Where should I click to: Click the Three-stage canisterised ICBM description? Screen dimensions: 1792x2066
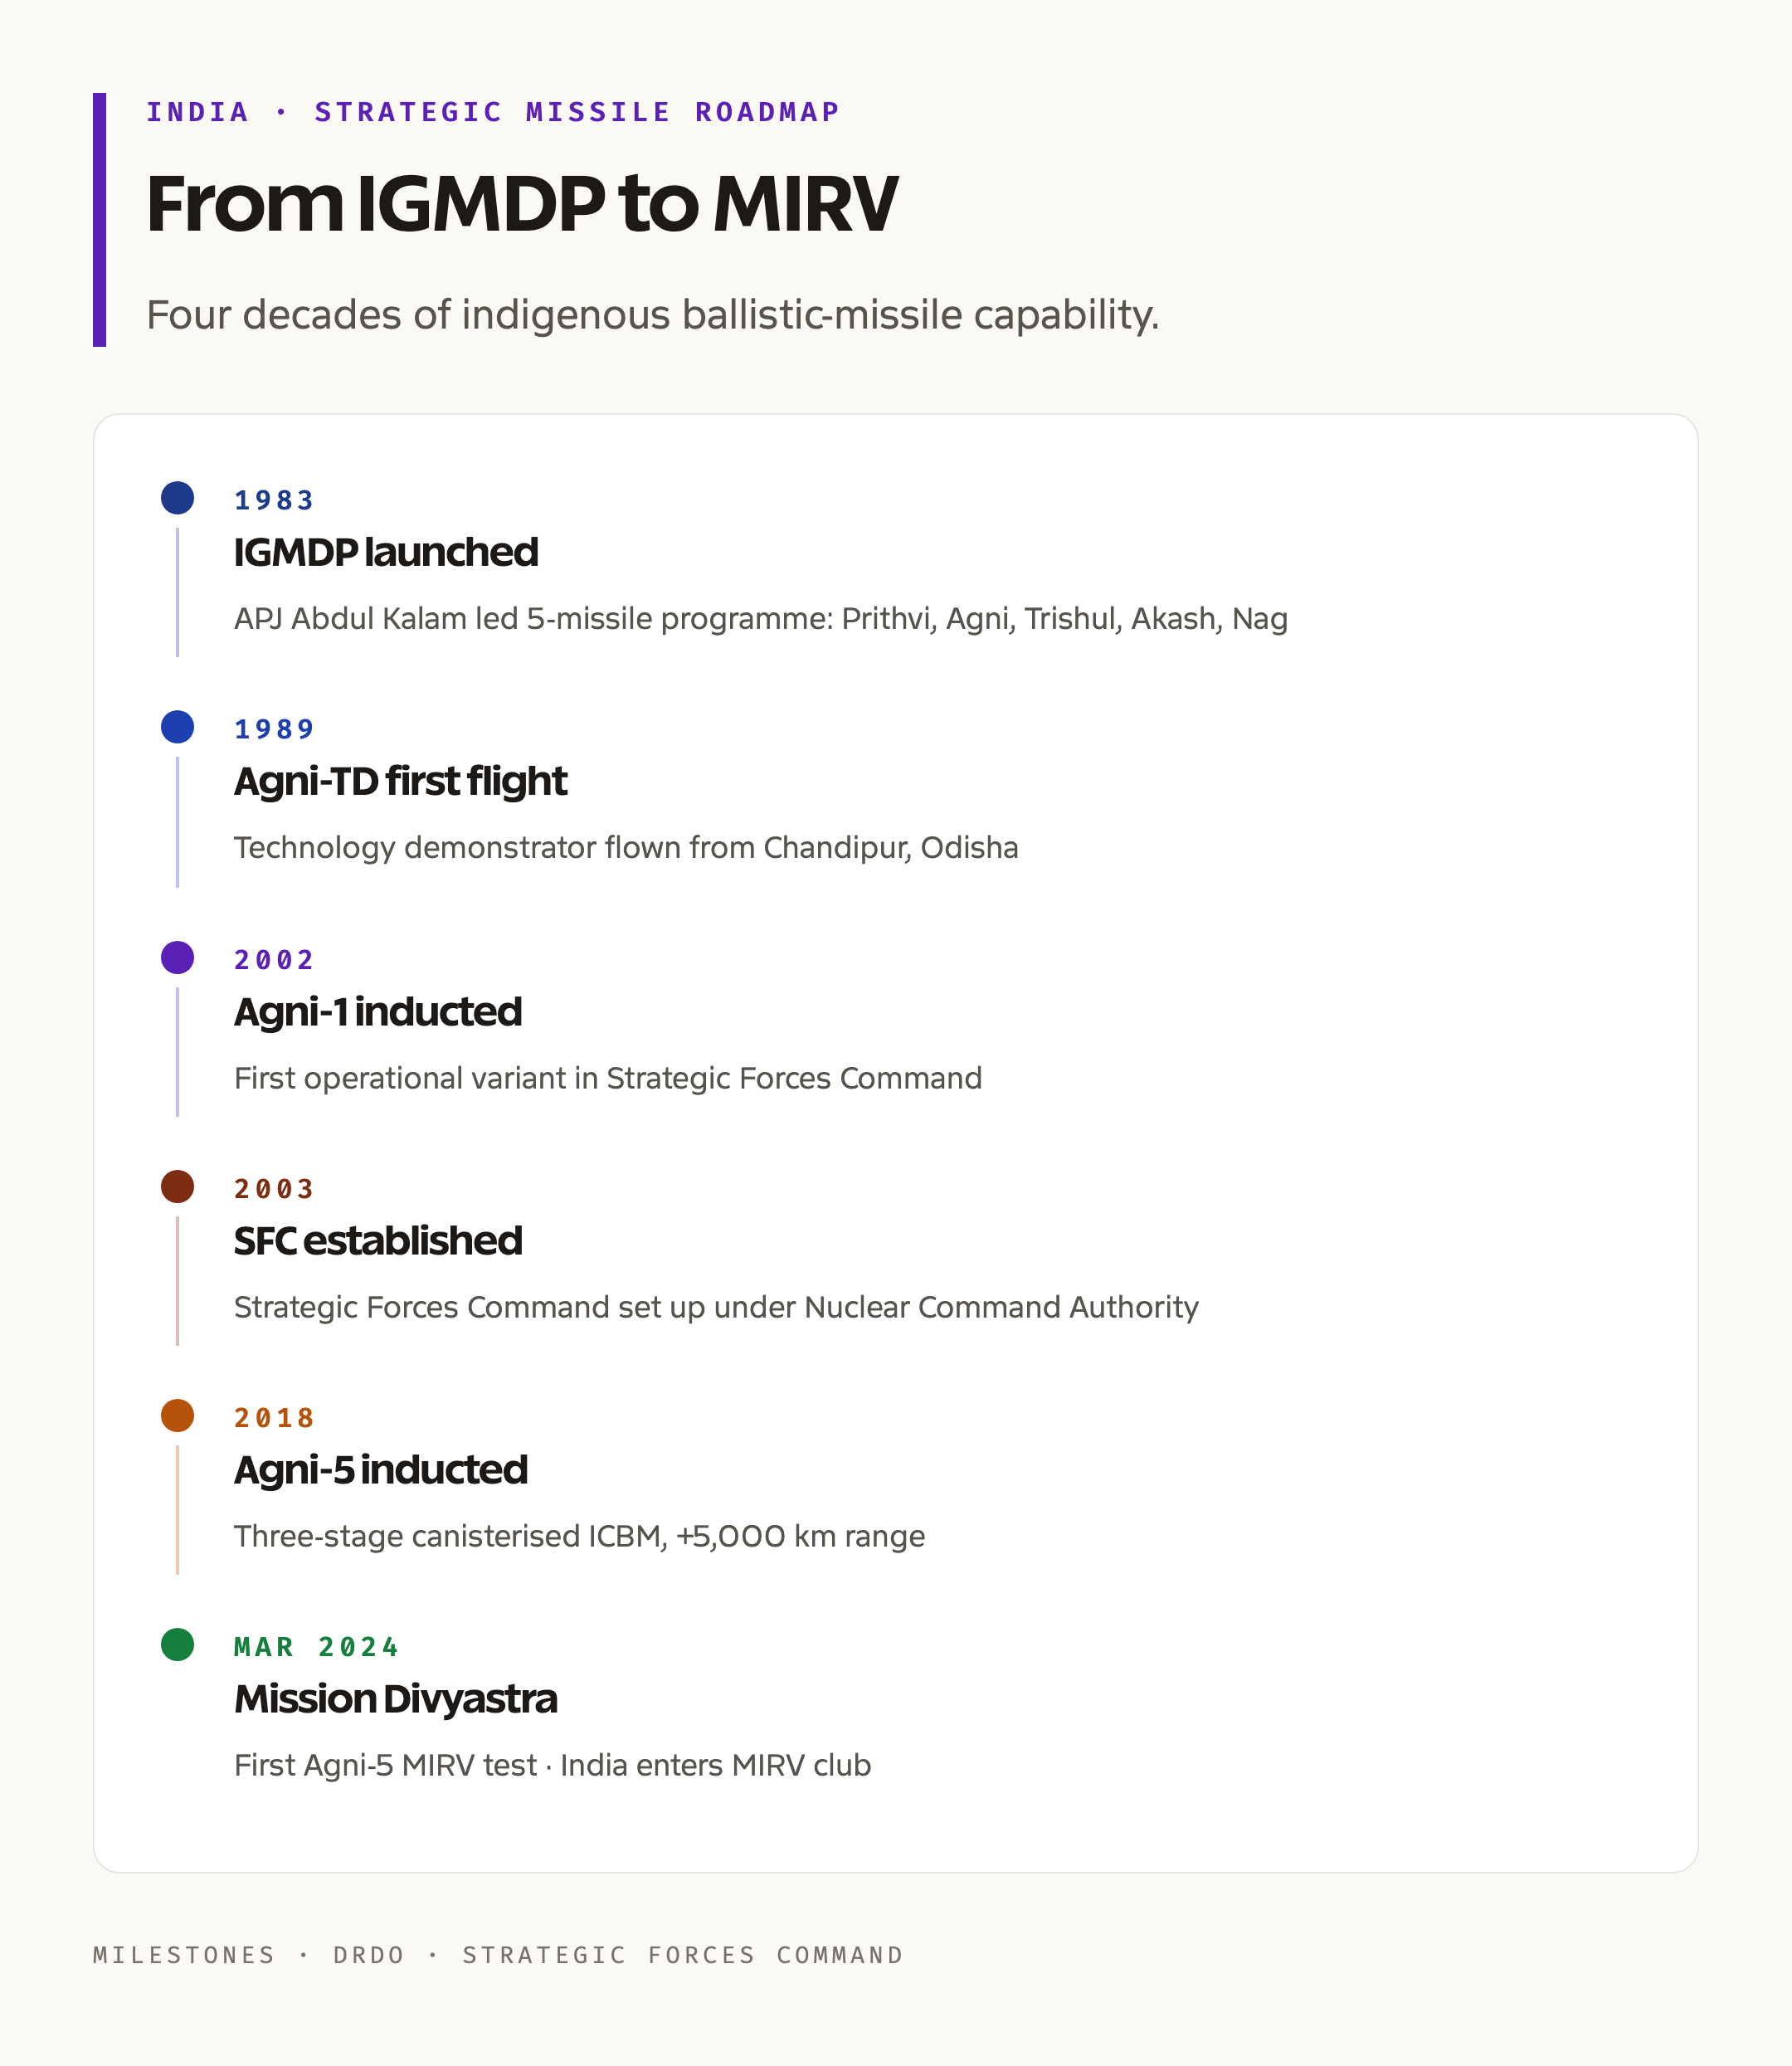tap(579, 1536)
